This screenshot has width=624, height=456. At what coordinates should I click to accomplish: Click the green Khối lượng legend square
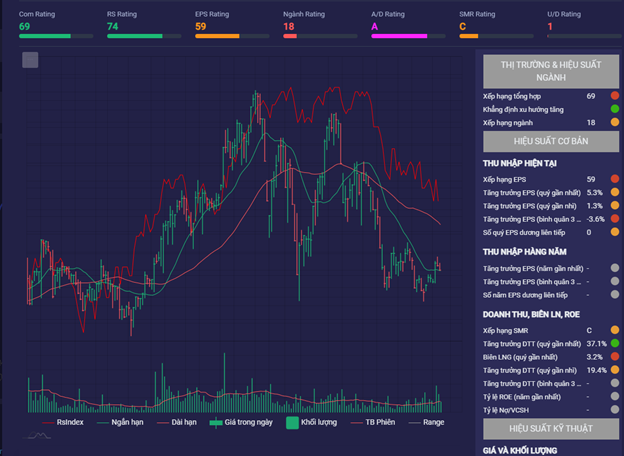[x=293, y=422]
